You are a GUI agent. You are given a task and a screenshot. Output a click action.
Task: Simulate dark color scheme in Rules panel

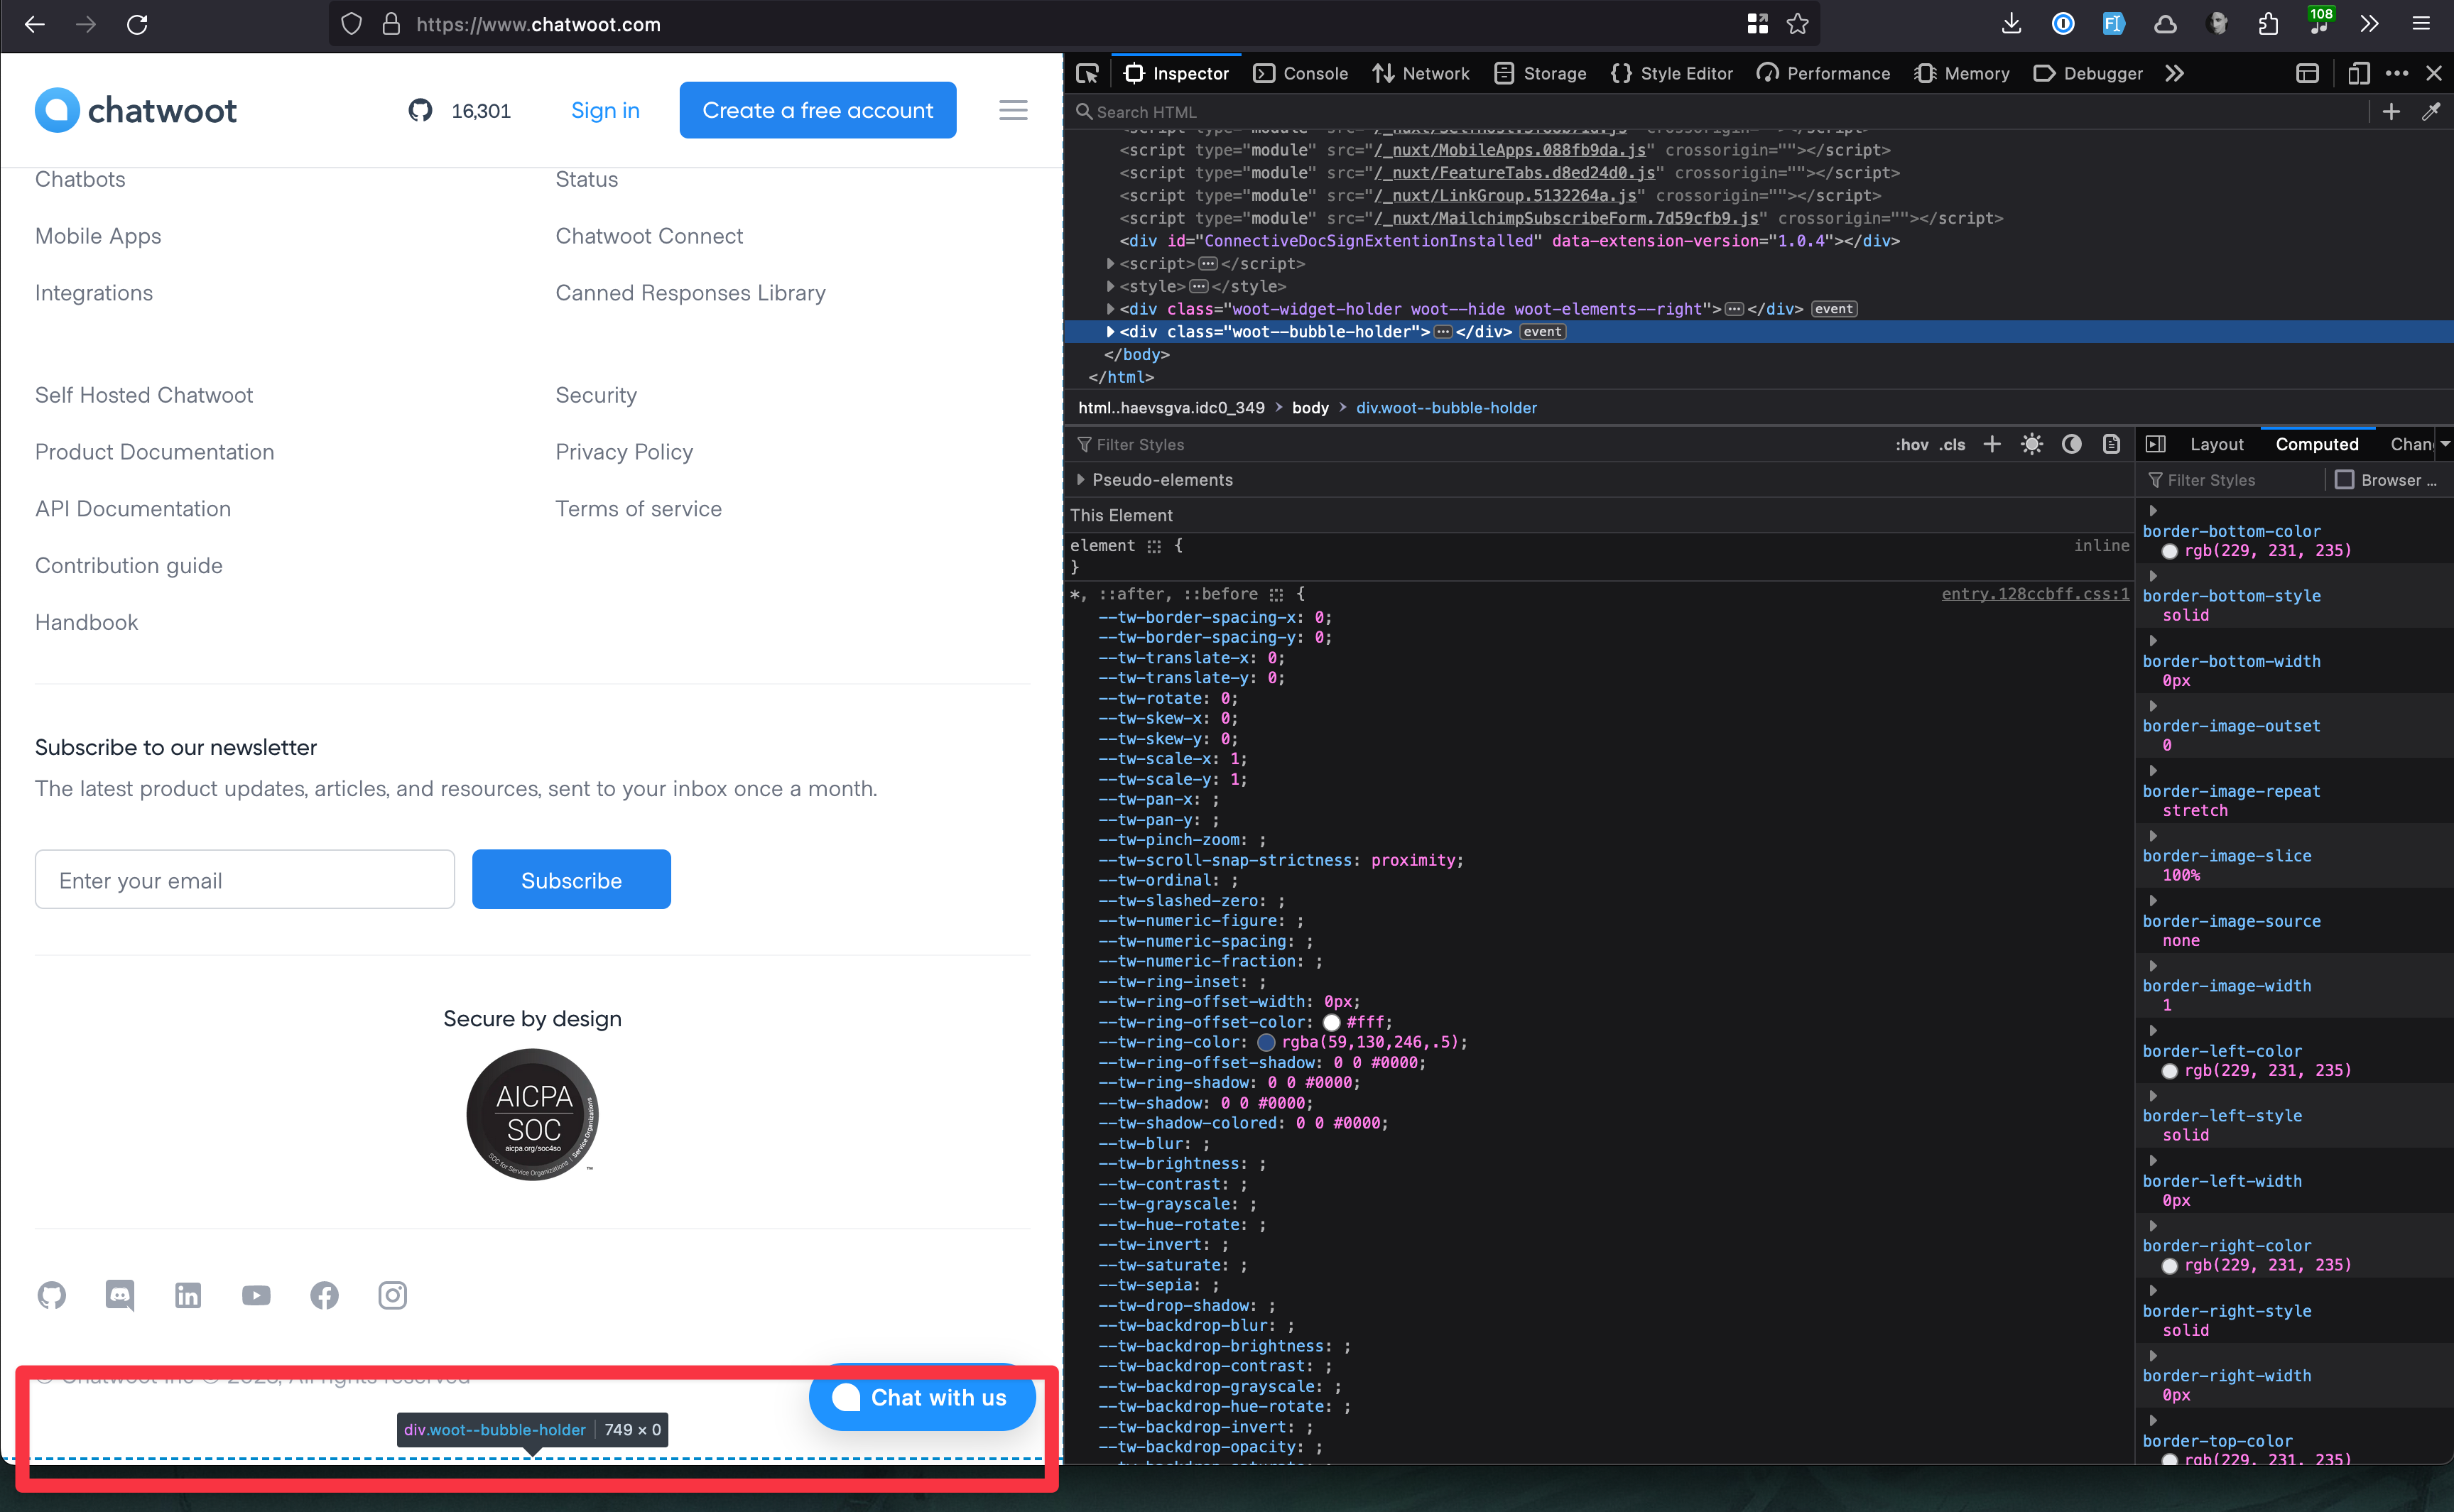2071,444
